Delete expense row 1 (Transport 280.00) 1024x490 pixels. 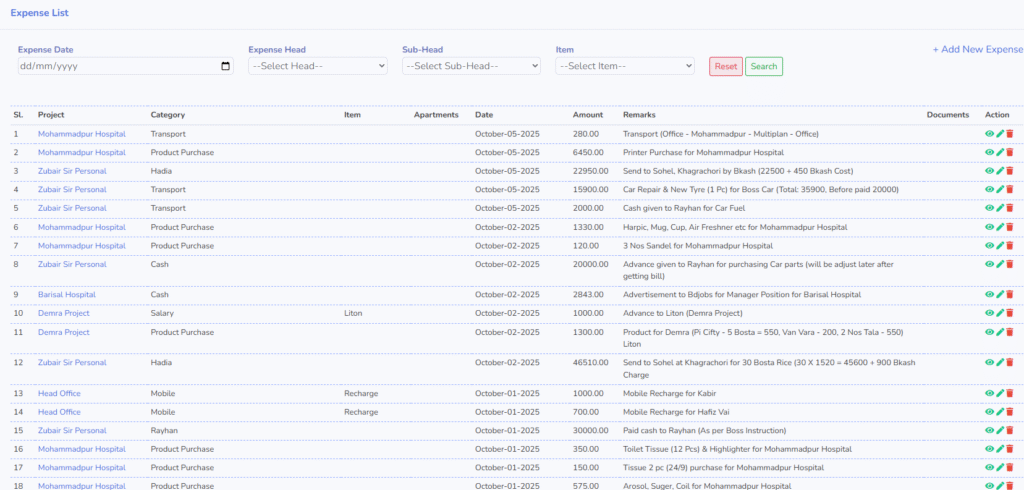pos(1010,133)
